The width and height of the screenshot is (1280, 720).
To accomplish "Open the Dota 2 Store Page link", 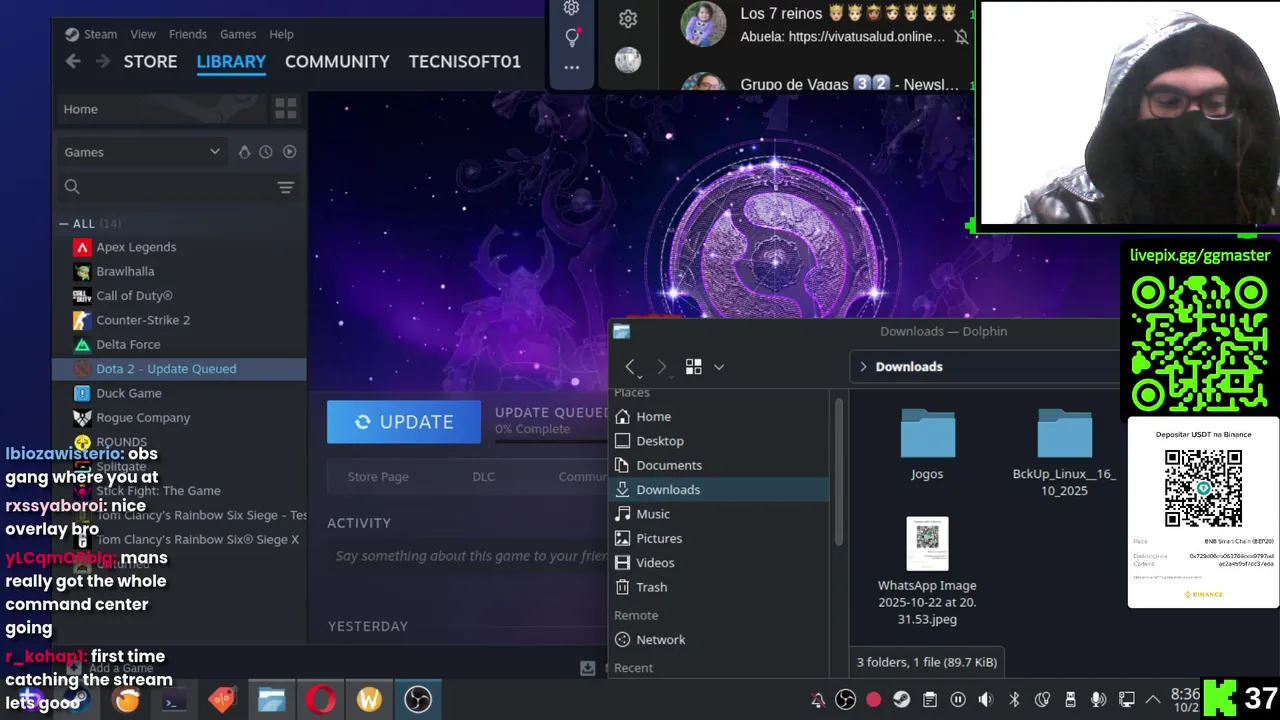I will coord(378,476).
